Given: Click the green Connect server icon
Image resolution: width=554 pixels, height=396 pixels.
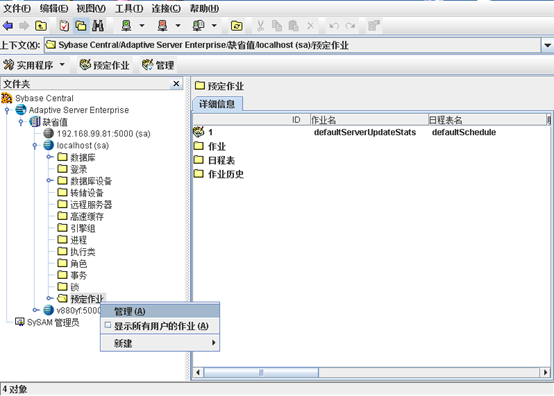Looking at the screenshot, I should [126, 26].
